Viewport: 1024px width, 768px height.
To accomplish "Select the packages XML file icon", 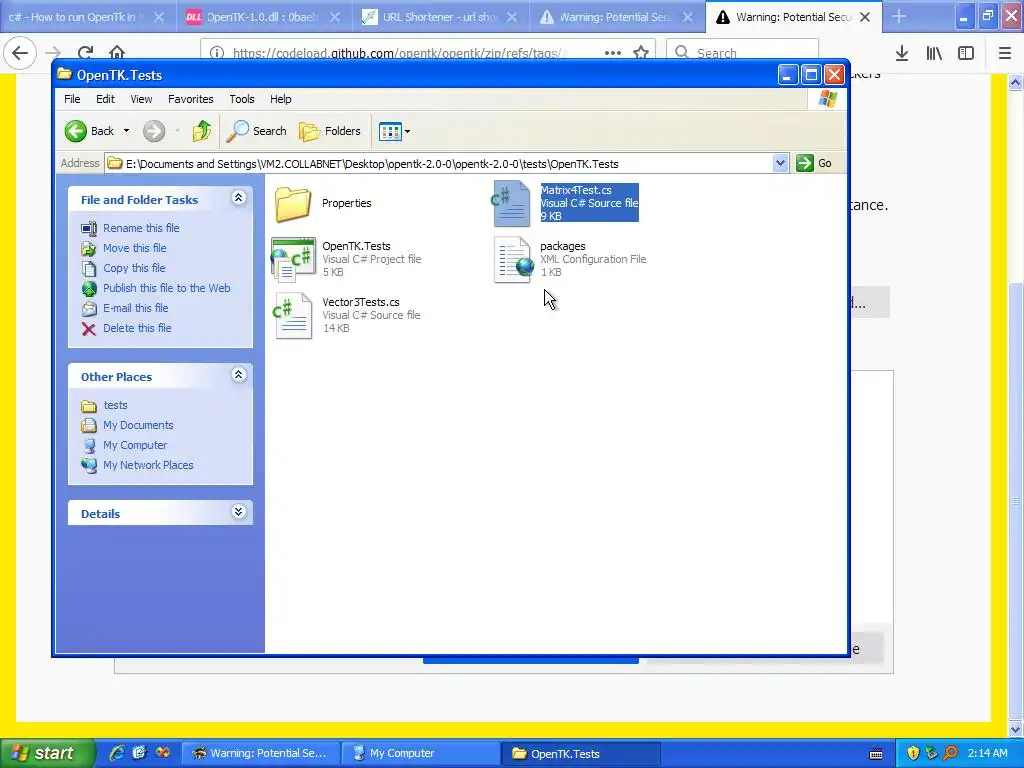I will [514, 259].
